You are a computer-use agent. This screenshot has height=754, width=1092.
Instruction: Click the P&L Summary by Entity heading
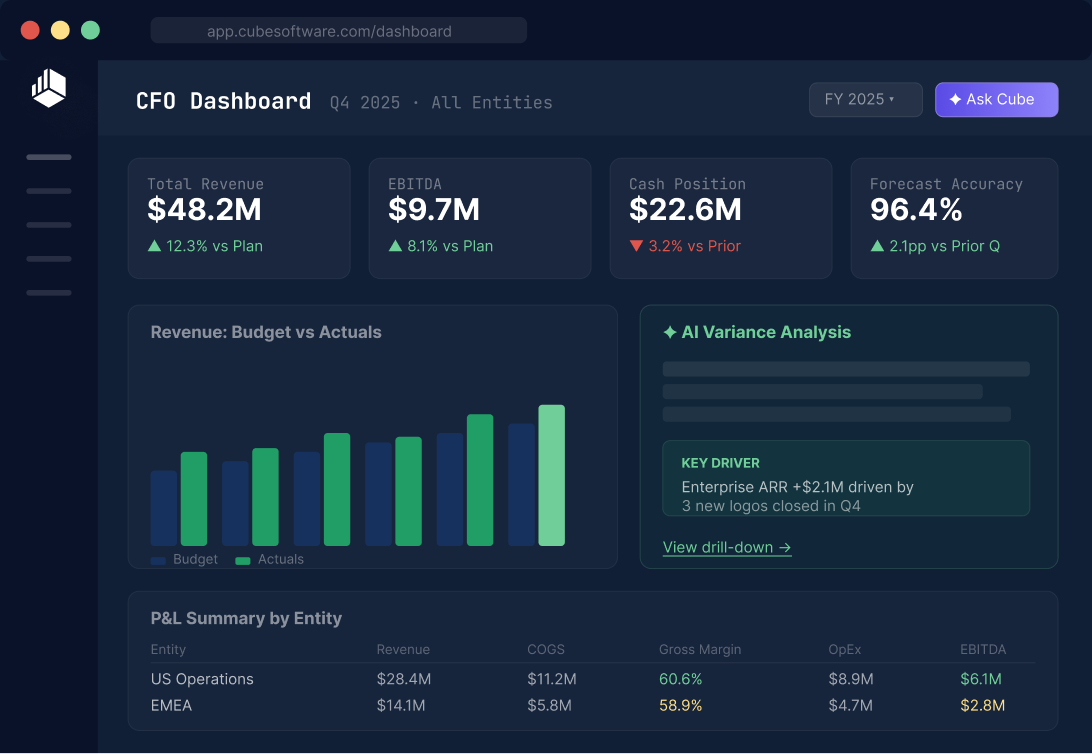tap(247, 618)
